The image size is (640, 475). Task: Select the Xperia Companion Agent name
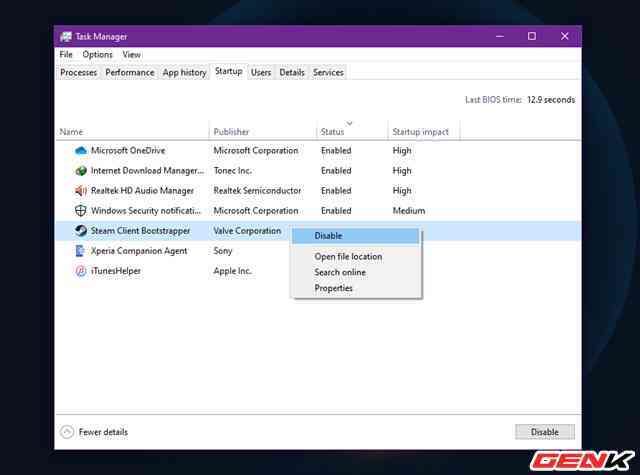click(139, 251)
